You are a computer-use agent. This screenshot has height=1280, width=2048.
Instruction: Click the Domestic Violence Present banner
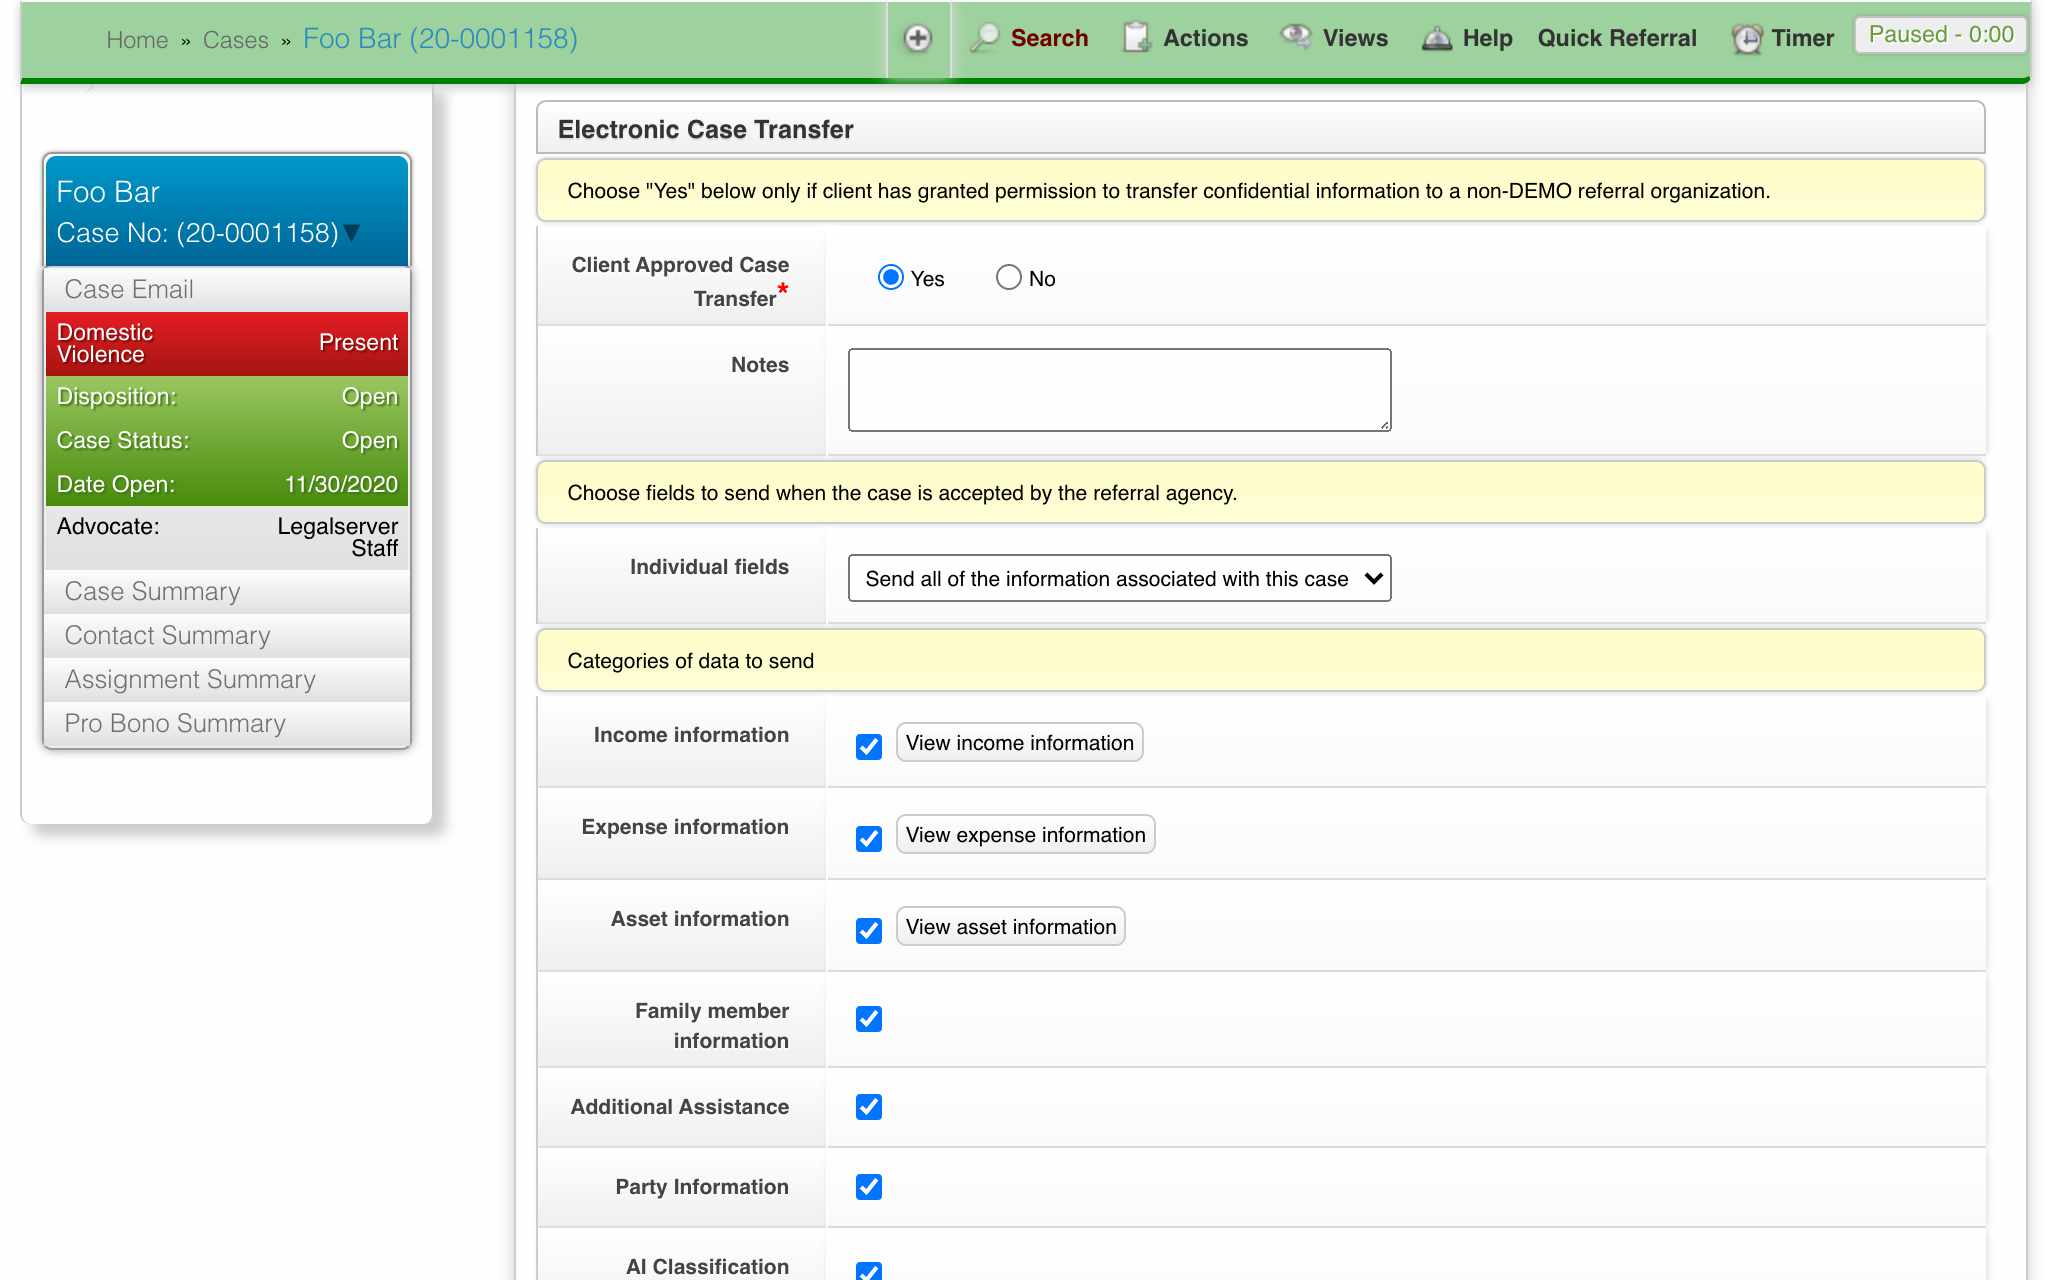pos(227,343)
